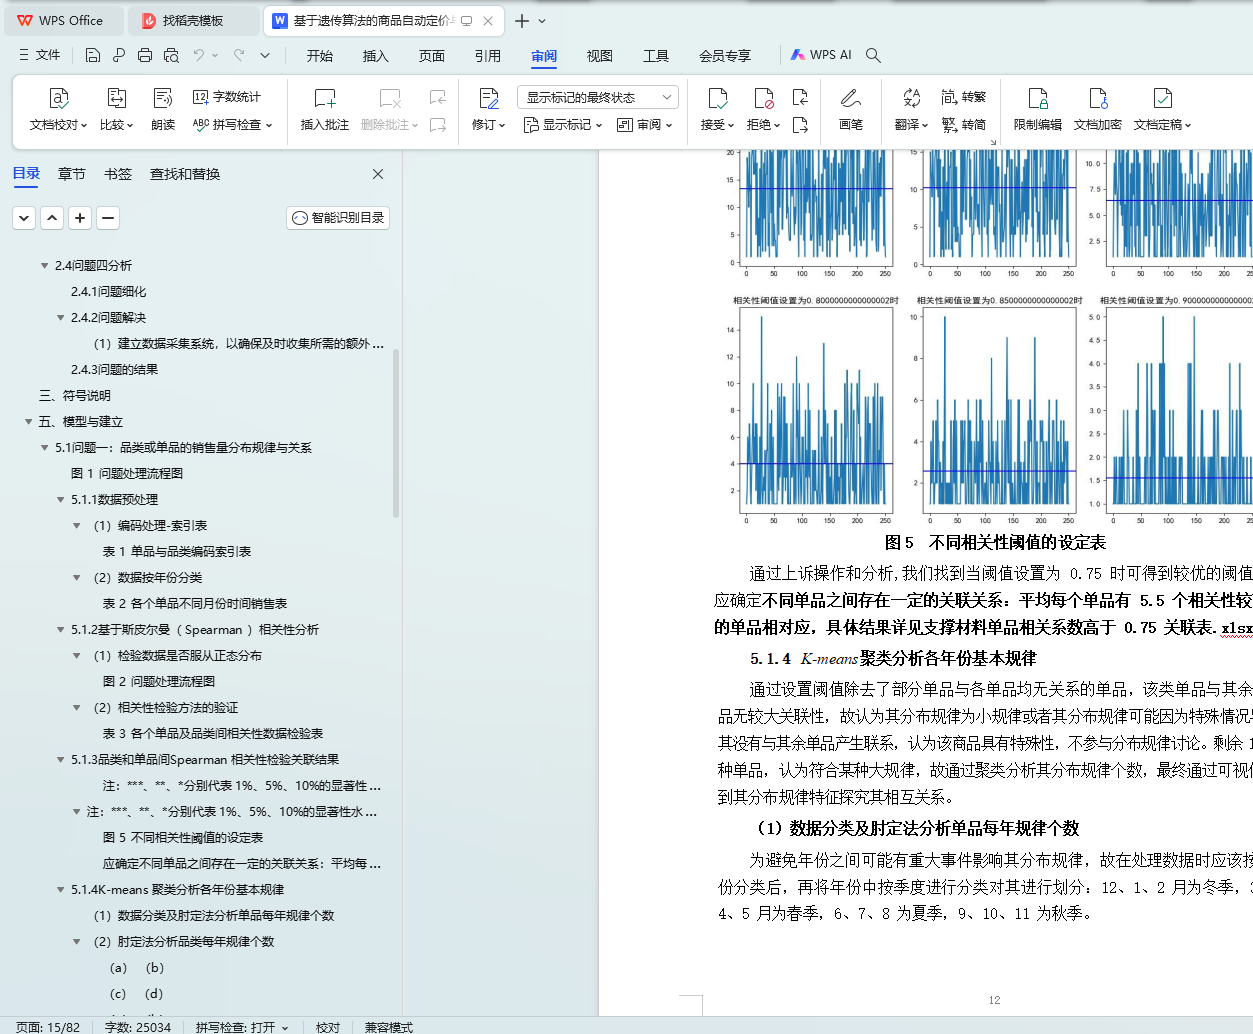
Task: Click the 拒绝 reject change icon
Action: point(764,98)
